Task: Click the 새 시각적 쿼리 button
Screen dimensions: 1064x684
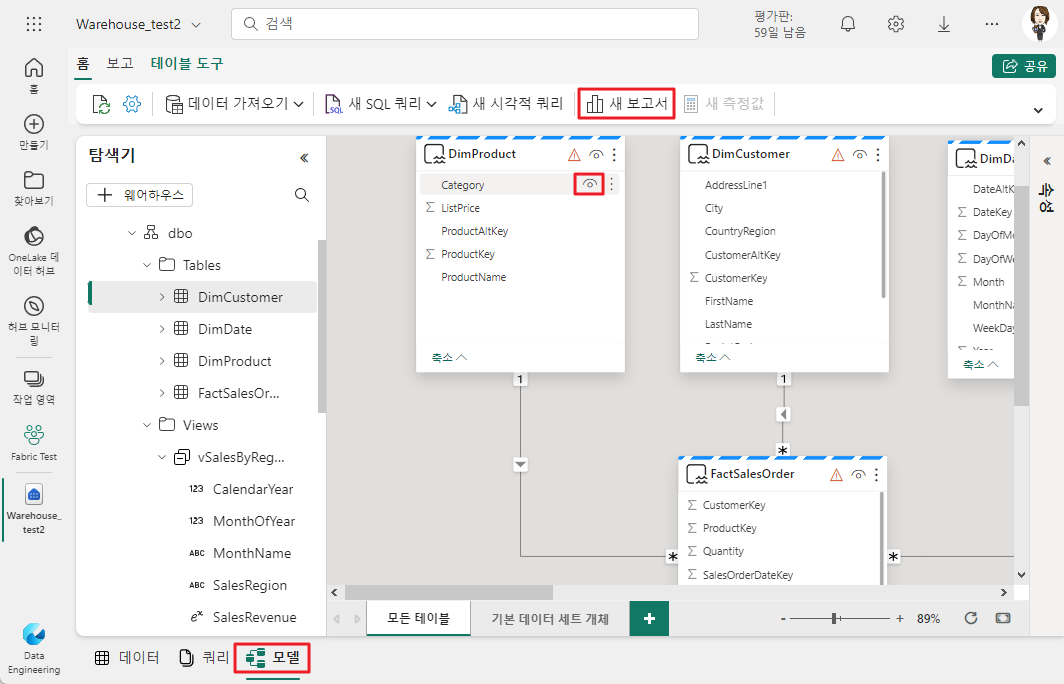Action: pos(506,104)
